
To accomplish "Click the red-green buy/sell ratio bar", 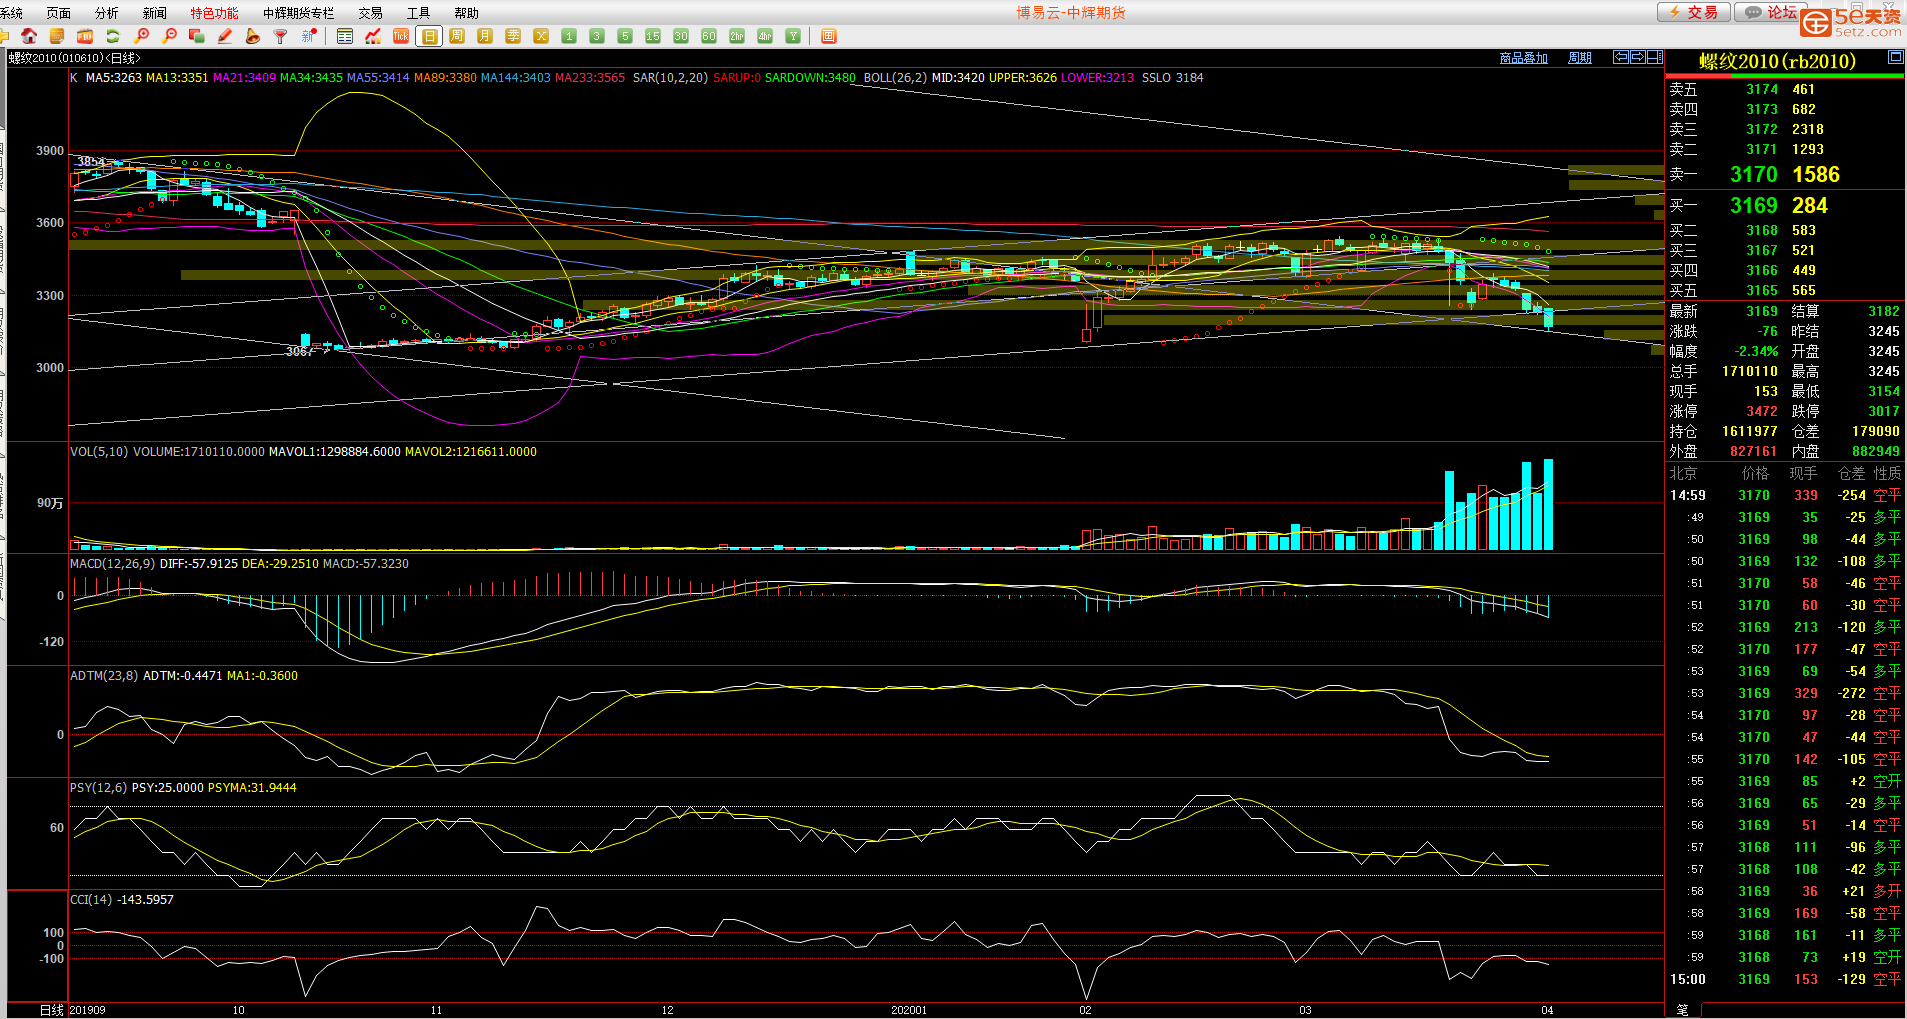I will (1784, 76).
